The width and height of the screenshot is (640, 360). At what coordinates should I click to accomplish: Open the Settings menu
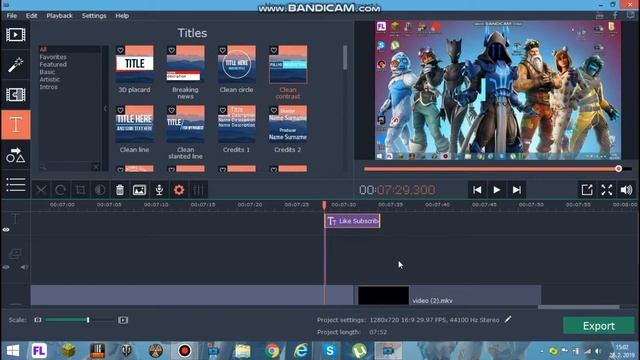[x=94, y=16]
